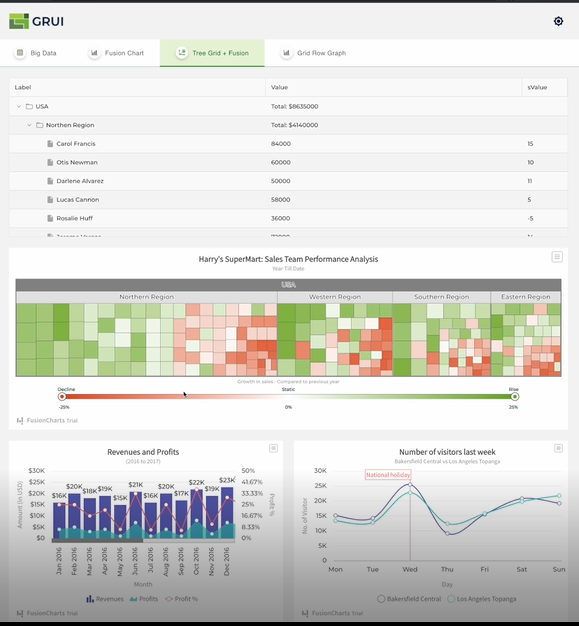Screen dimensions: 579x626
Task: Click the value 60000 cell
Action: (281, 162)
